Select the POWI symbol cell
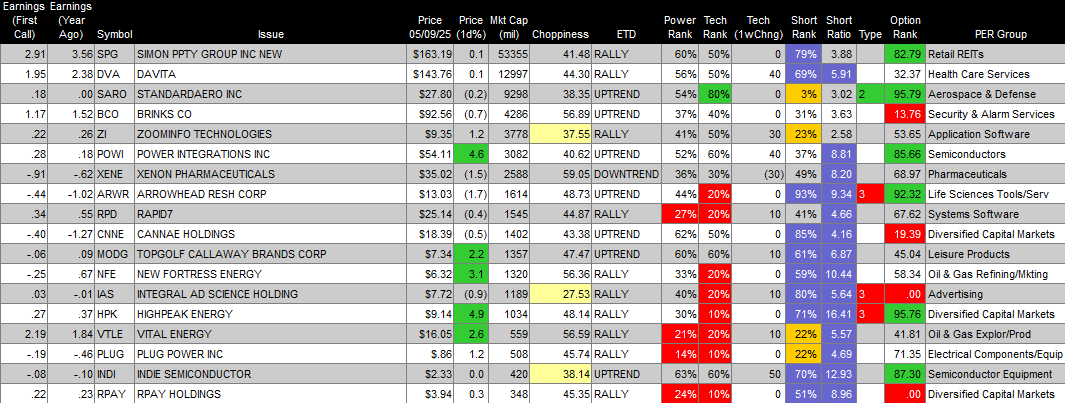Image resolution: width=1065 pixels, height=403 pixels. [114, 154]
